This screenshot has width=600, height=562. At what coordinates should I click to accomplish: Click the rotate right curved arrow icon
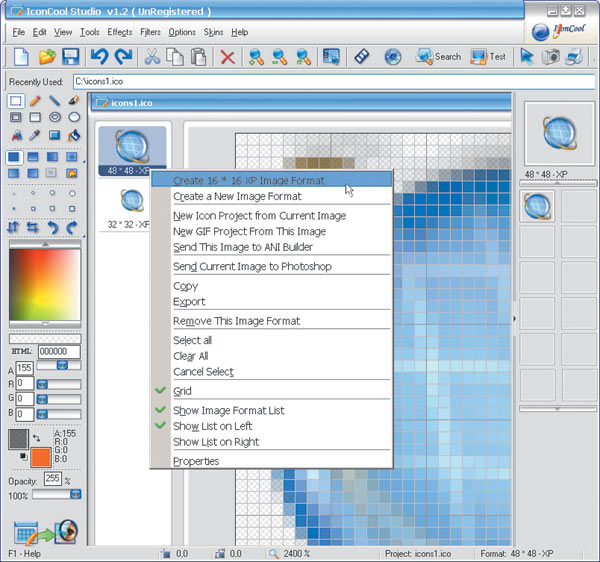click(72, 227)
